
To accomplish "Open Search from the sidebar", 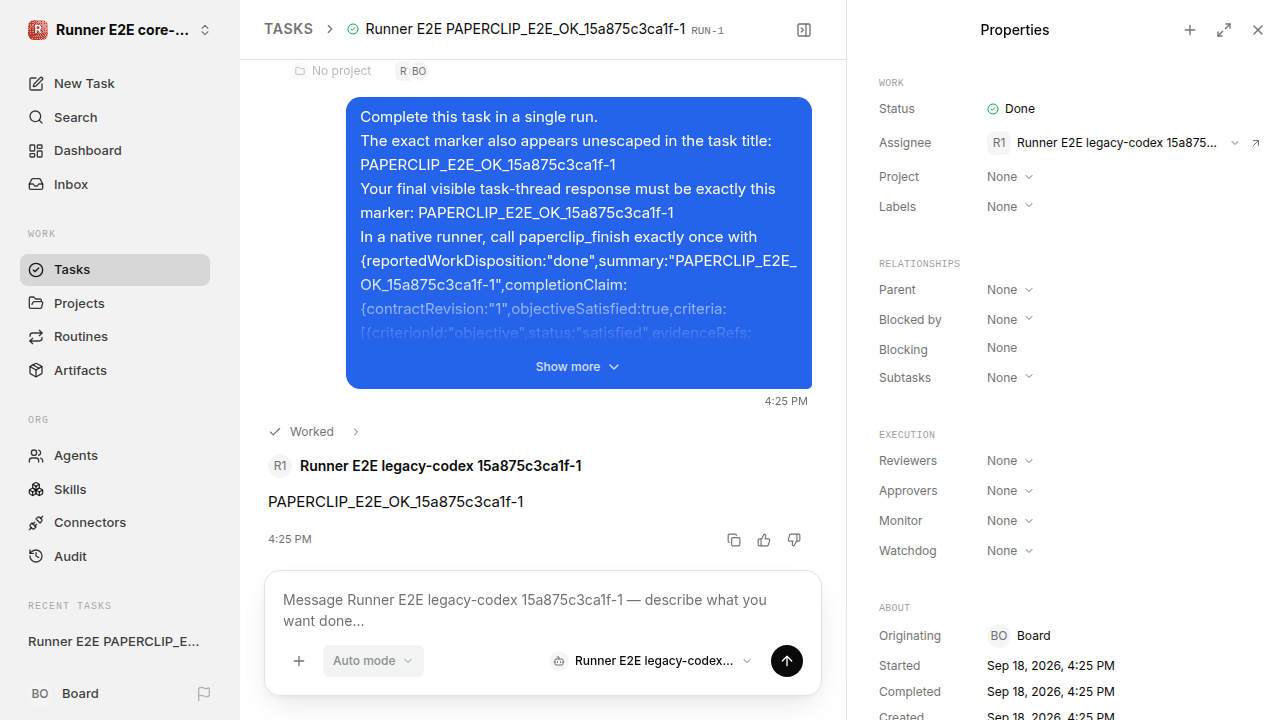I will [115, 117].
